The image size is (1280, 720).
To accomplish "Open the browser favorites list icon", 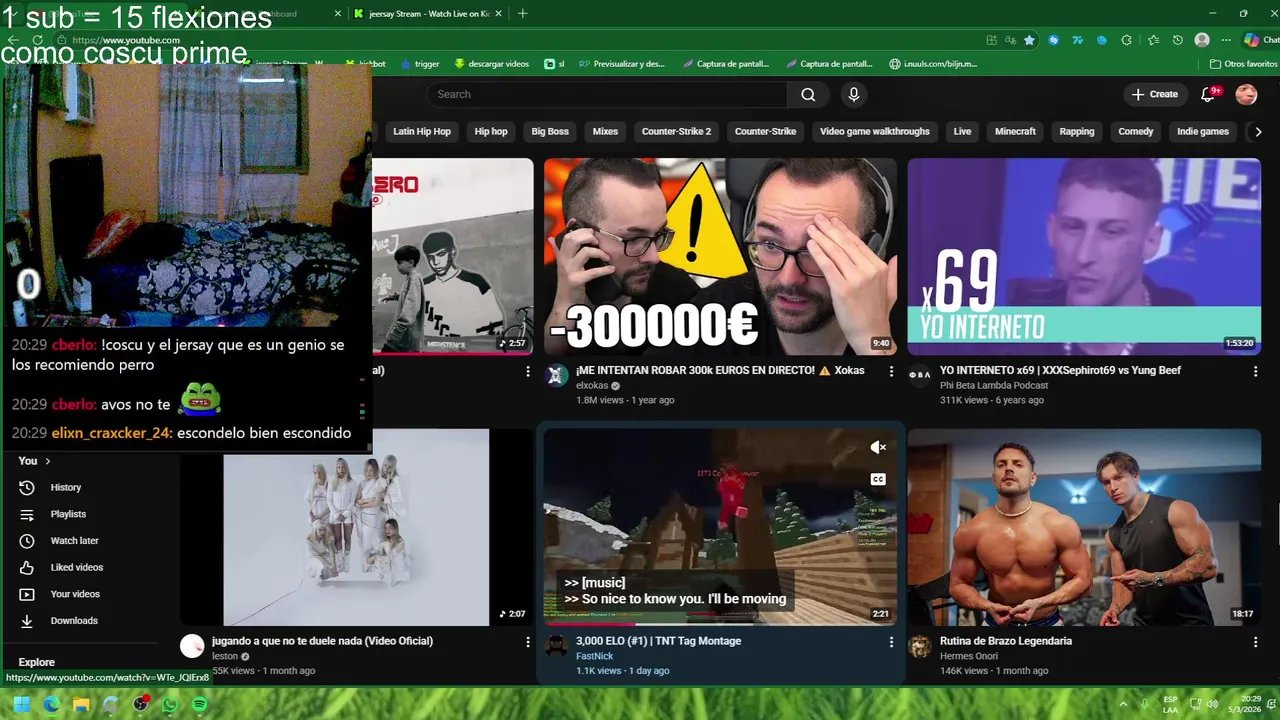I will (x=1153, y=40).
